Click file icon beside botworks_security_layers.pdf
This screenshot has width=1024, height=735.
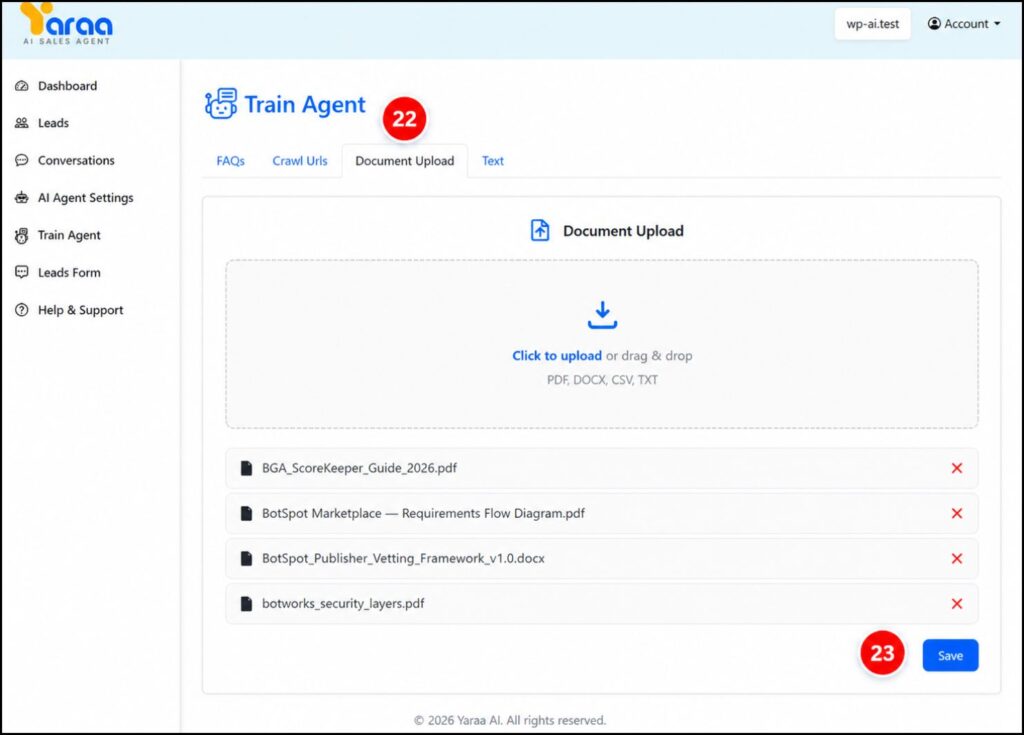[246, 604]
